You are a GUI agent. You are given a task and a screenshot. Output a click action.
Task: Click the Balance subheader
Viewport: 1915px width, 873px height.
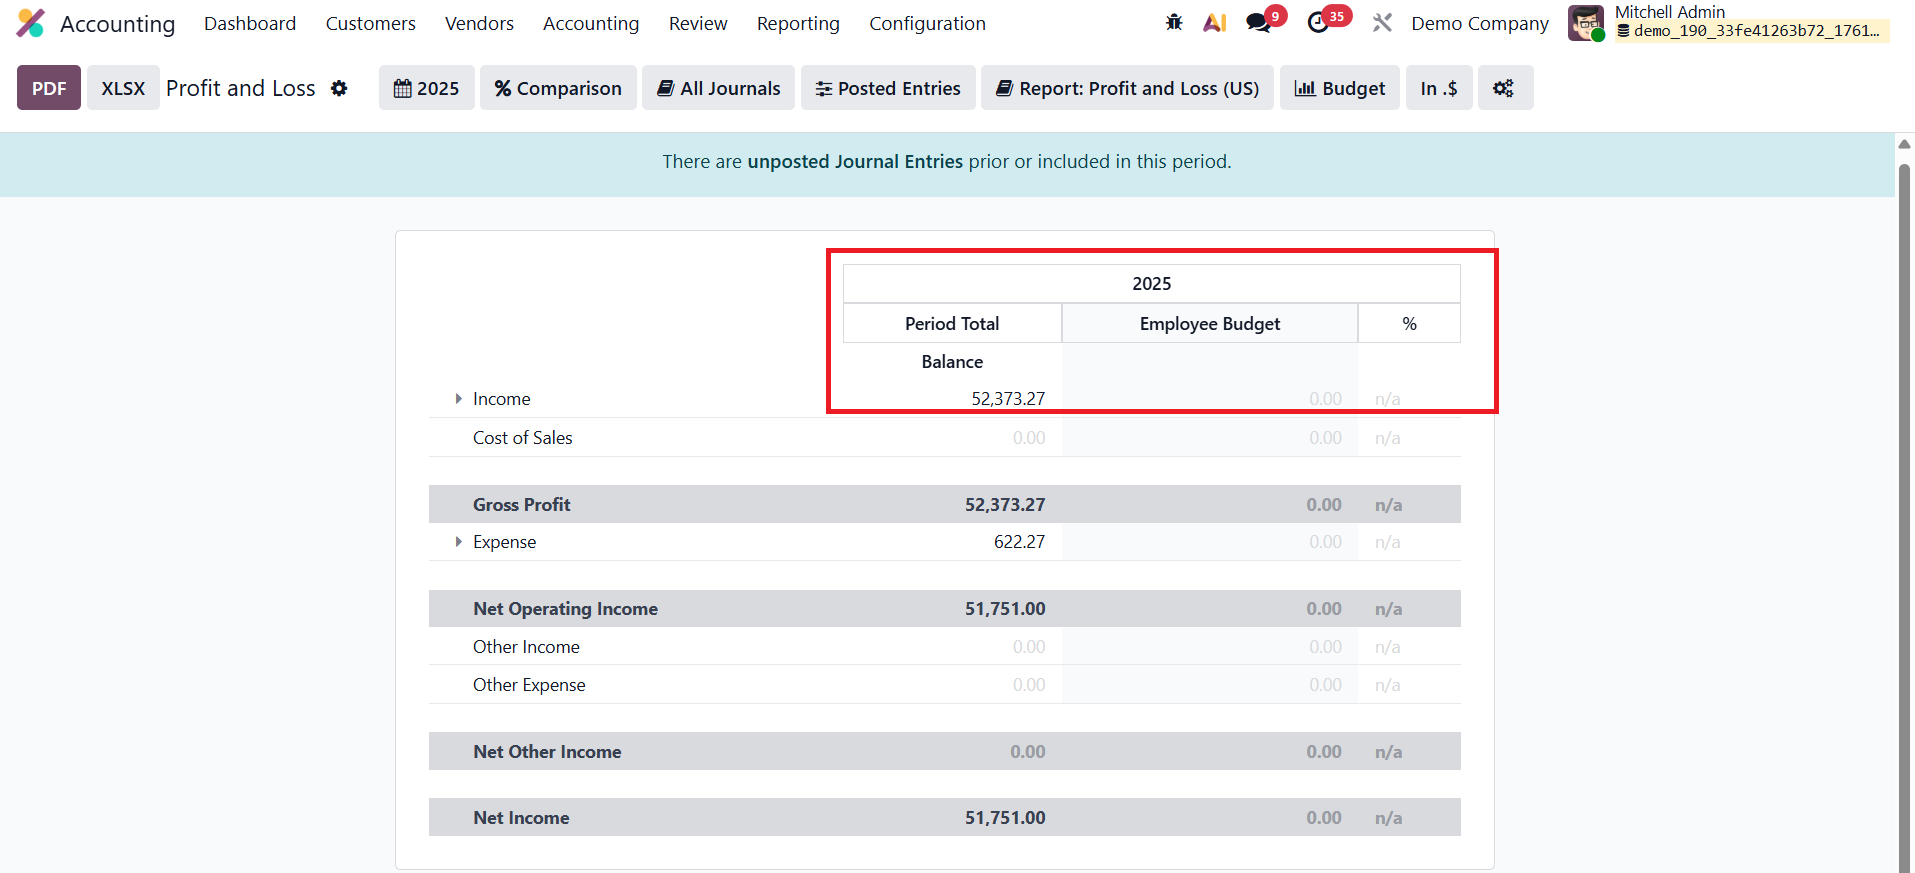pos(952,362)
